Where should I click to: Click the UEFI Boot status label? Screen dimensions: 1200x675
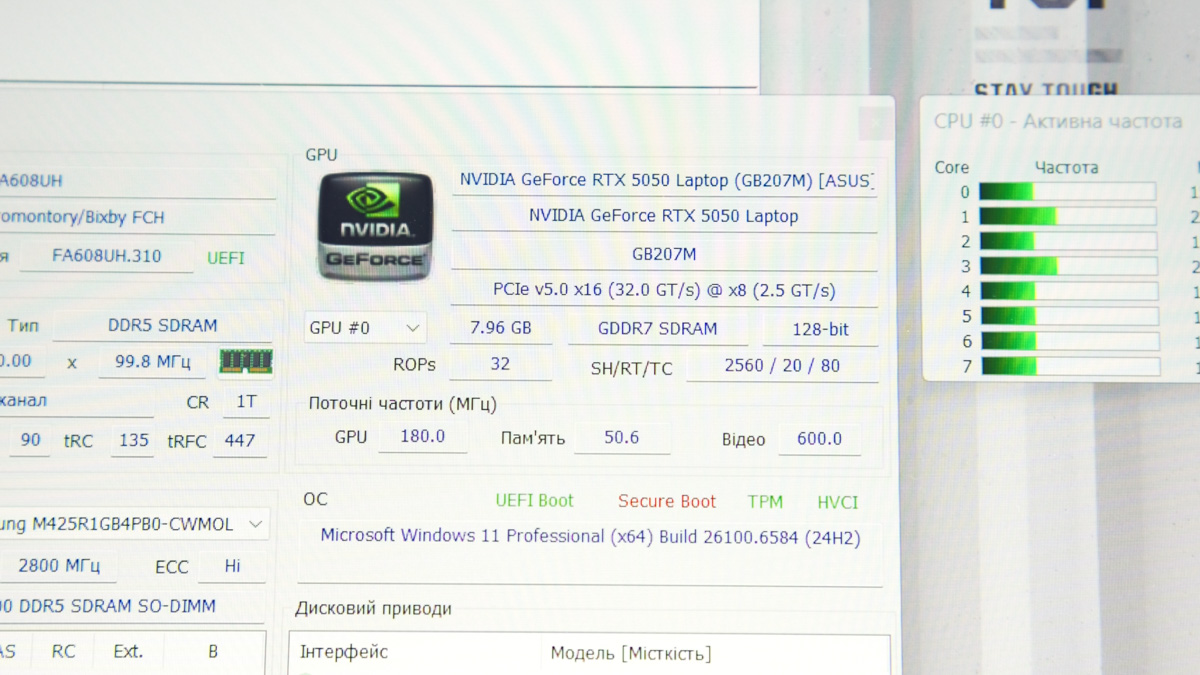[535, 500]
